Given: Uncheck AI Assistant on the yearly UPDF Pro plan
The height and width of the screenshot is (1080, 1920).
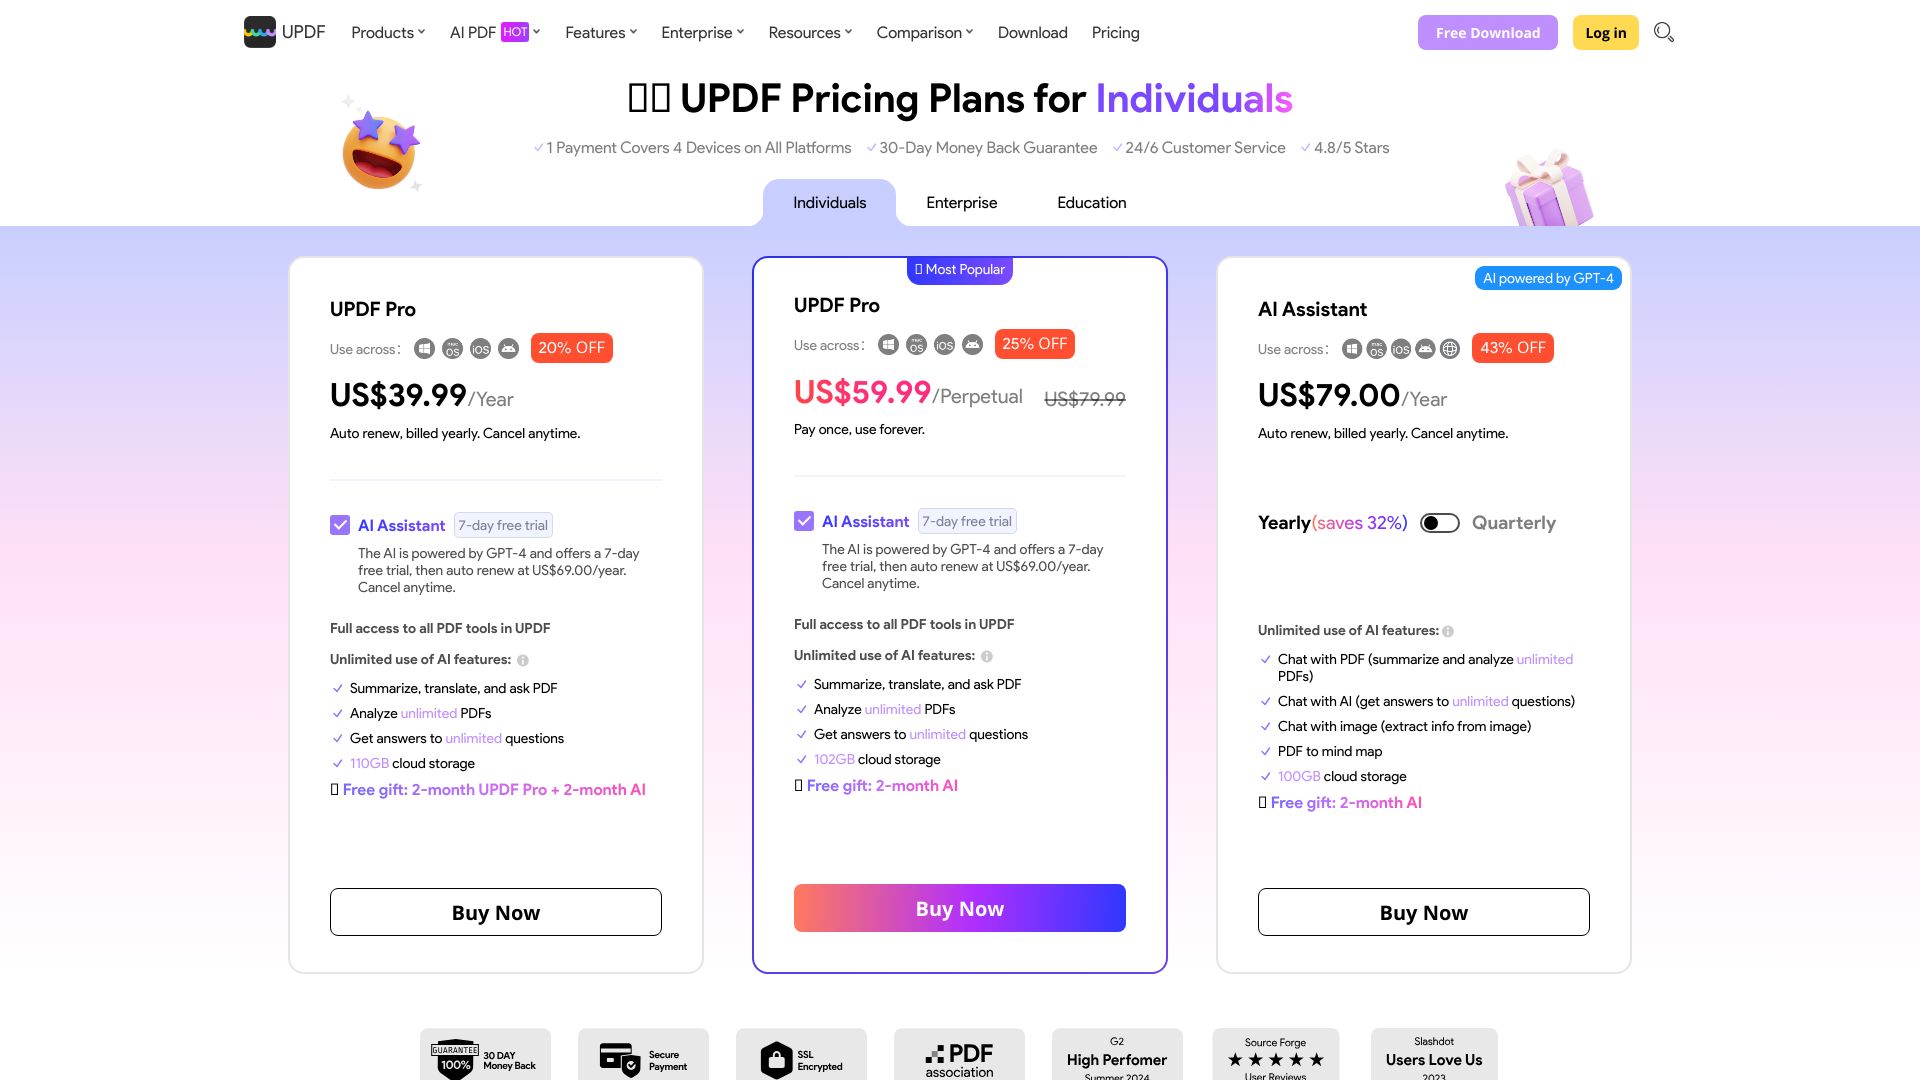Looking at the screenshot, I should pyautogui.click(x=340, y=525).
